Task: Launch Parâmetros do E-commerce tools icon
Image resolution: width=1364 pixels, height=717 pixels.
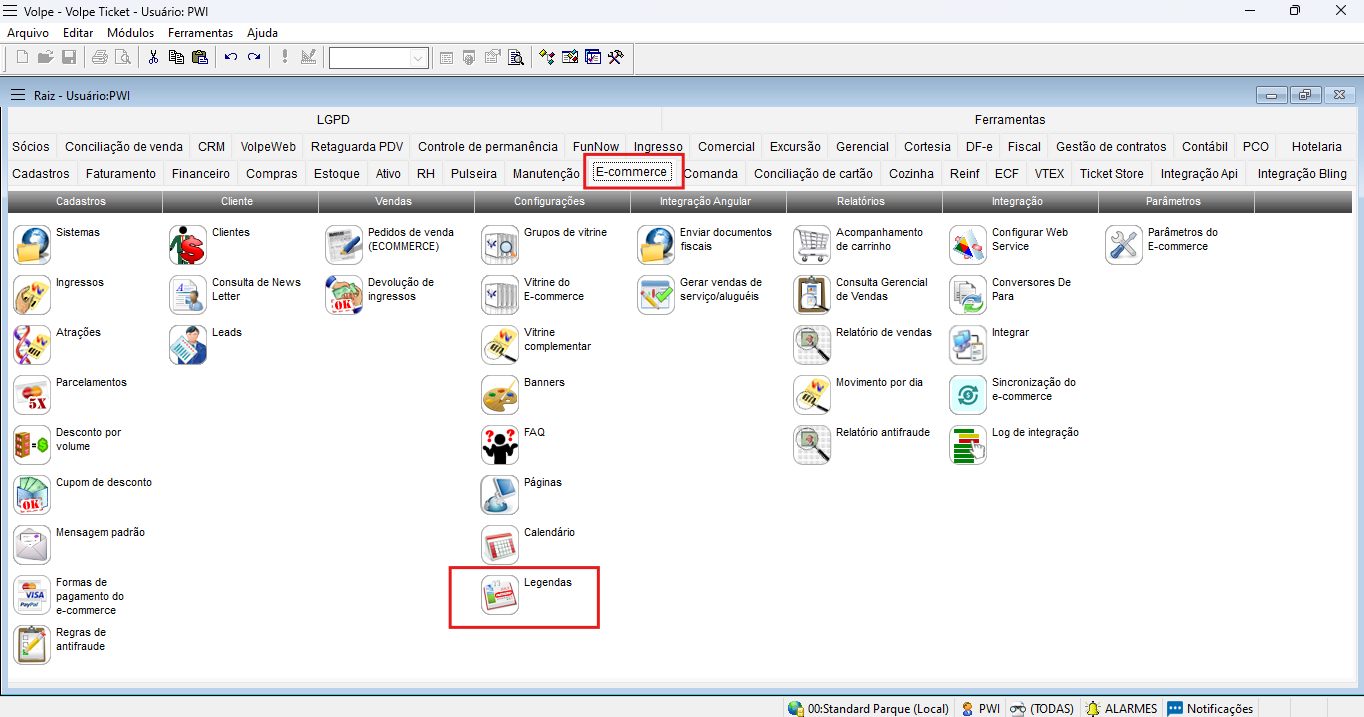Action: click(1124, 245)
